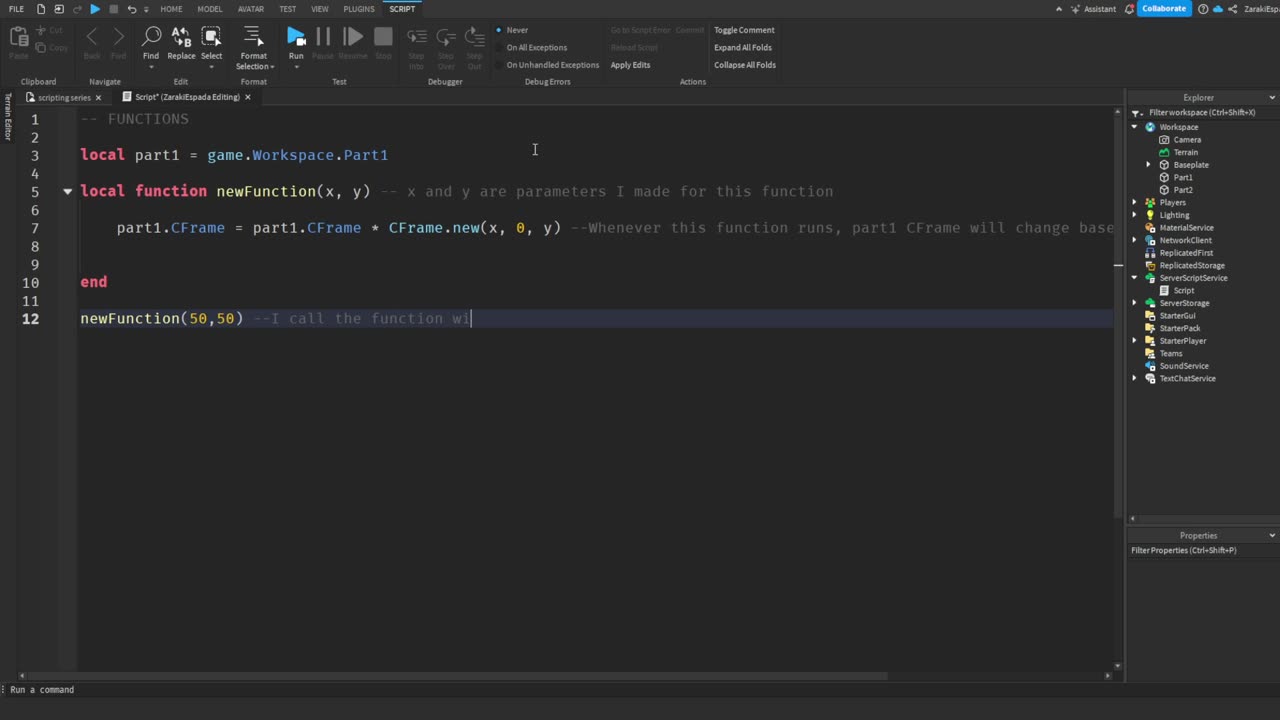This screenshot has width=1280, height=720.
Task: Click the share icon
Action: pos(1233,9)
